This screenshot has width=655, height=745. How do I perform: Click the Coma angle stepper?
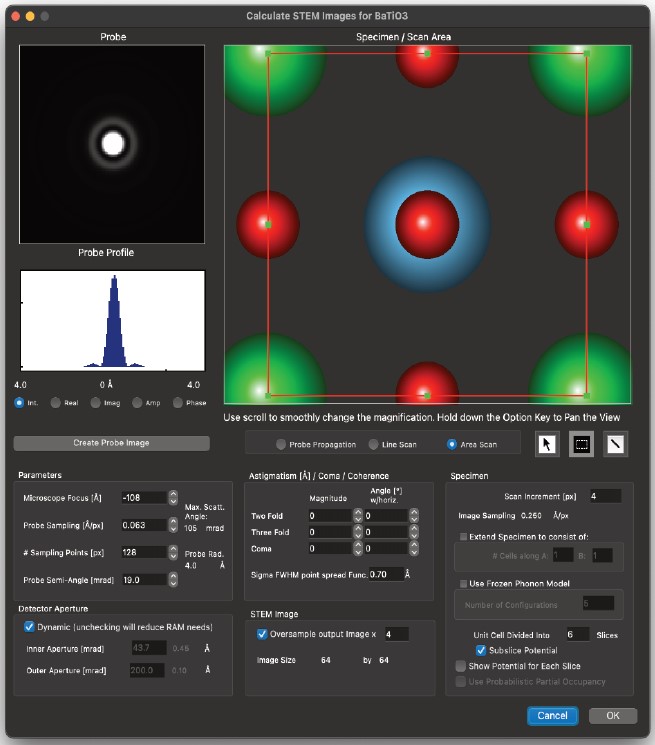(x=412, y=548)
